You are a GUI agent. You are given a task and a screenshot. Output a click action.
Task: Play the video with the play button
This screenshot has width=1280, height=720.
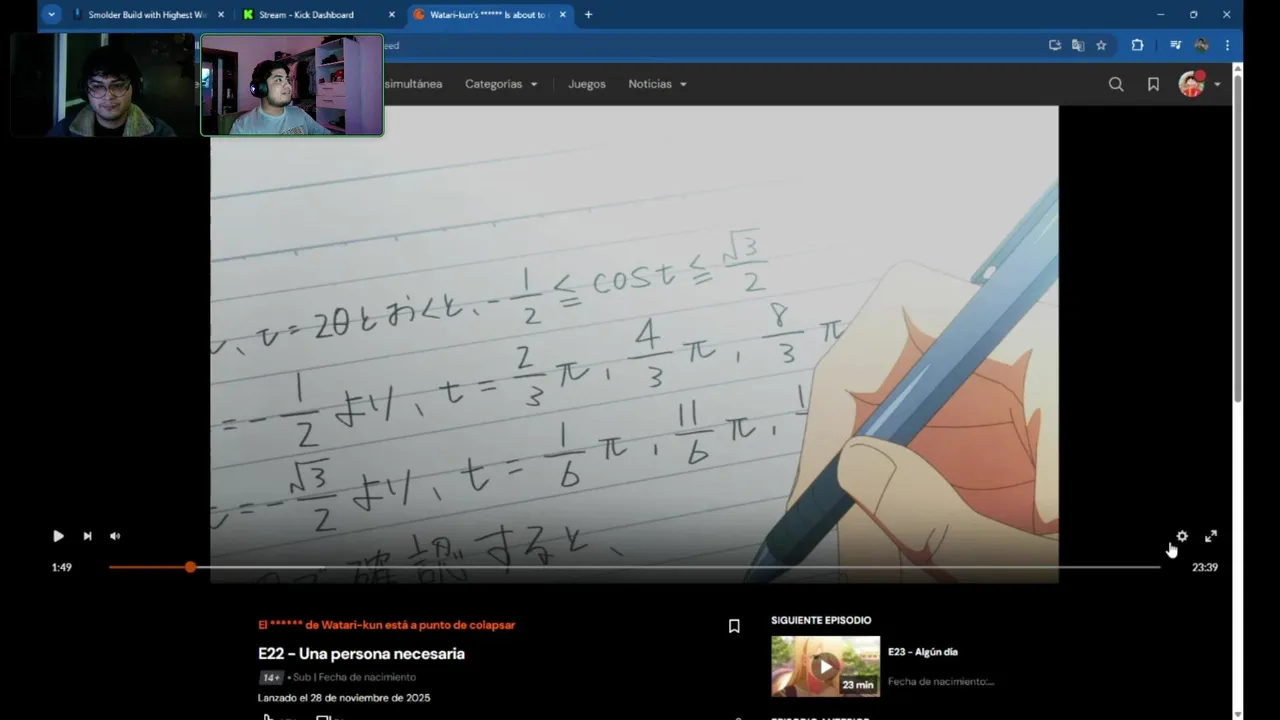(58, 536)
